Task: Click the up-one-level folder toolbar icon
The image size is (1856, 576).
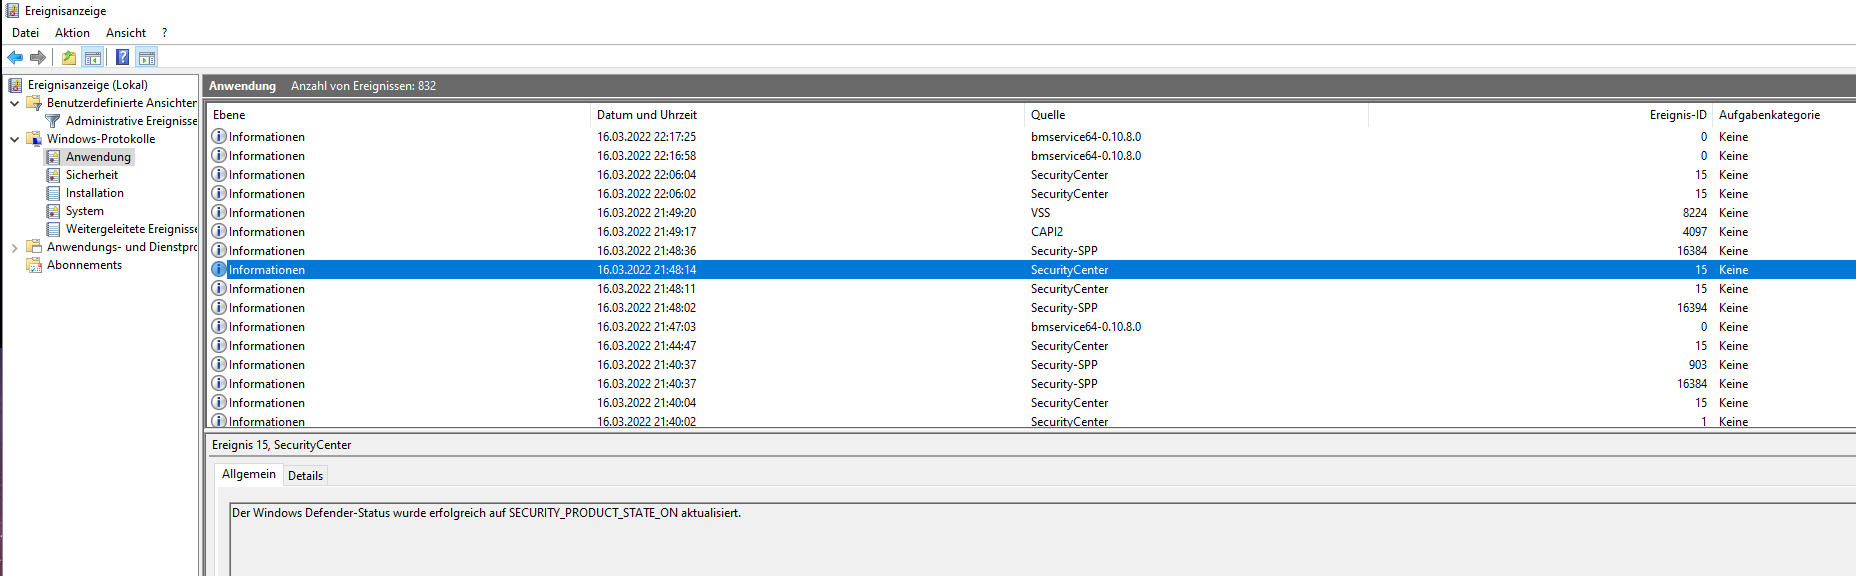Action: pos(69,57)
